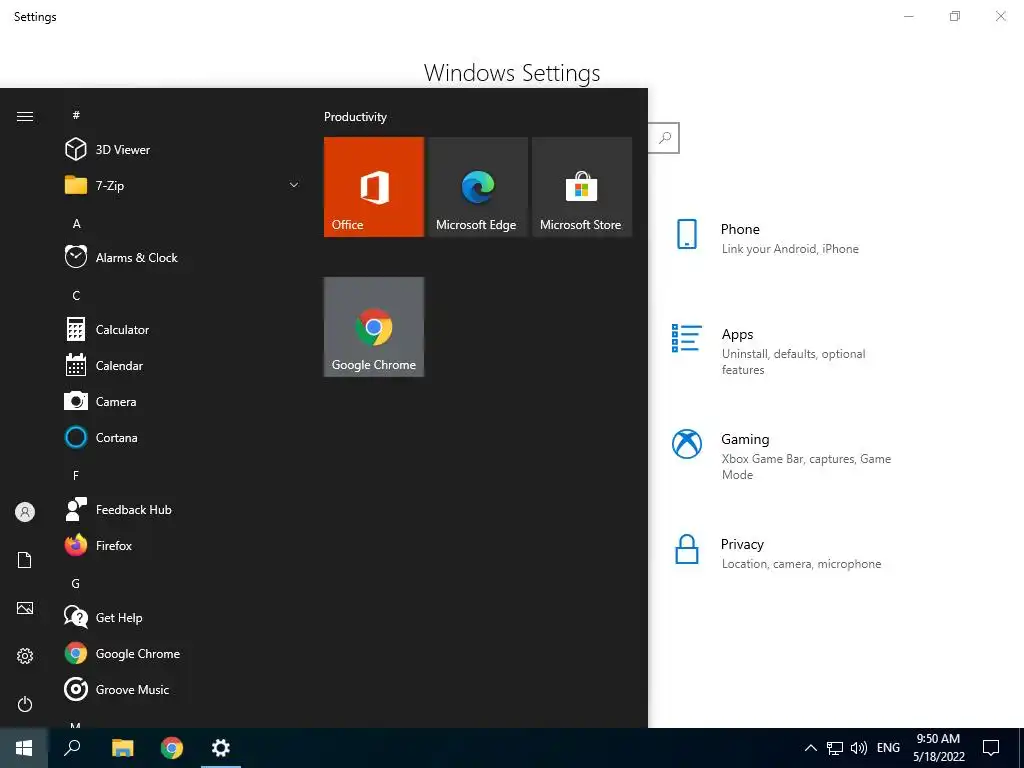Show hidden system tray icons
The image size is (1024, 768).
click(x=810, y=748)
